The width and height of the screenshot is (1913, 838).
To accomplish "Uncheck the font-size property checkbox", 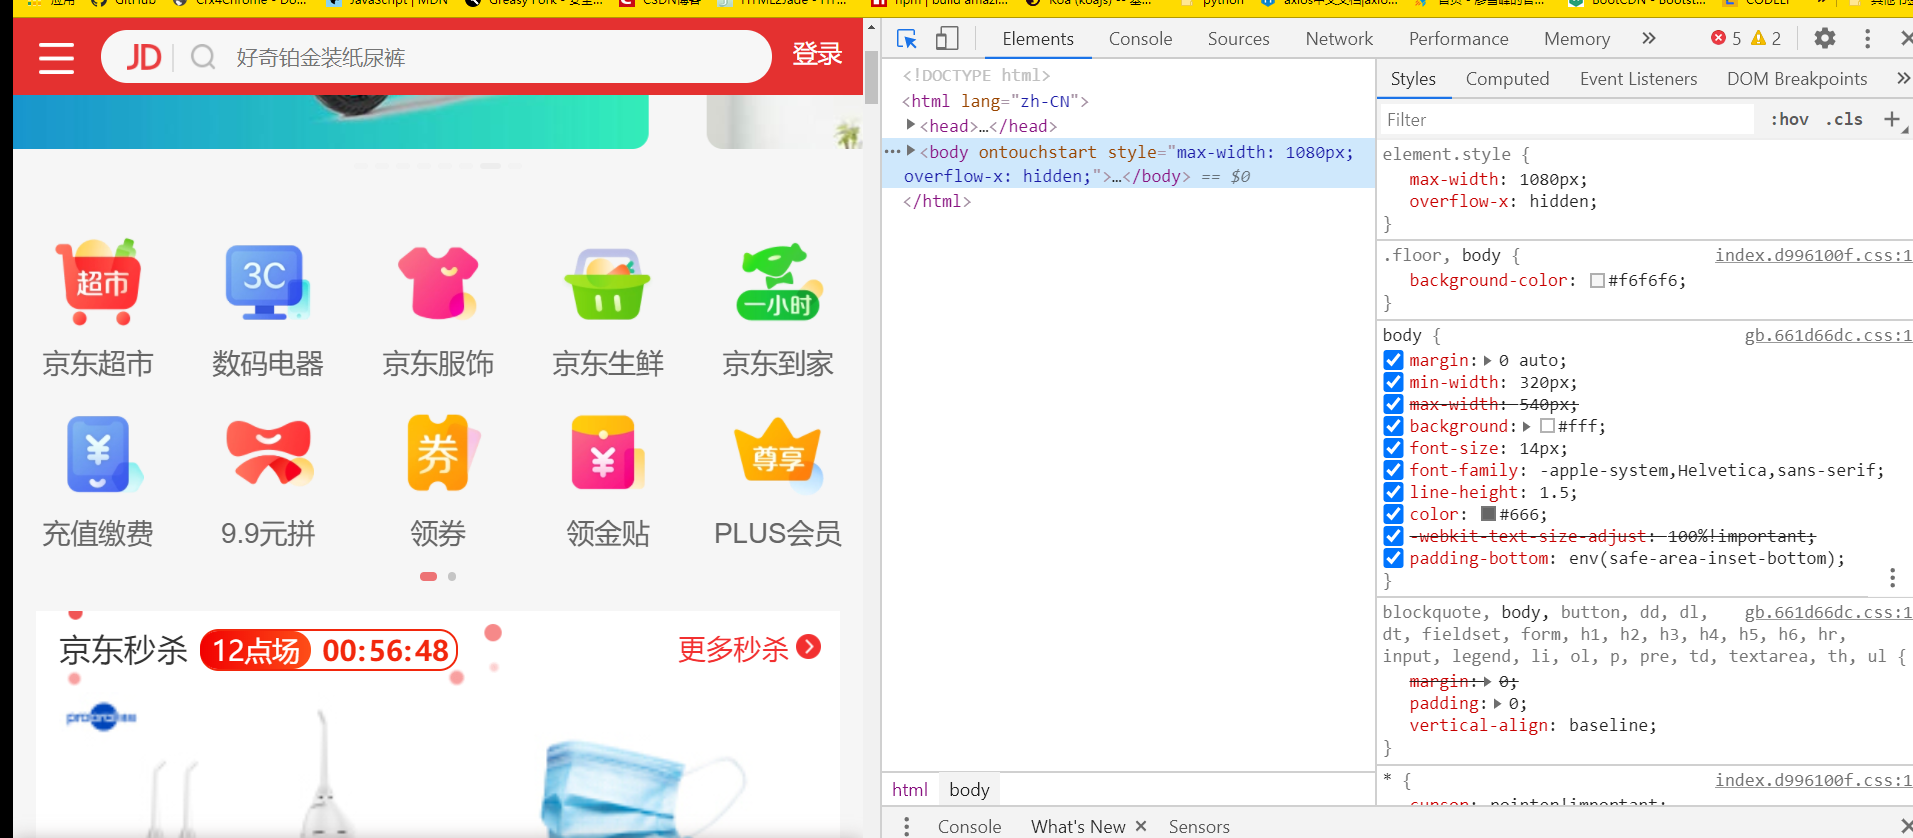I will (1393, 448).
